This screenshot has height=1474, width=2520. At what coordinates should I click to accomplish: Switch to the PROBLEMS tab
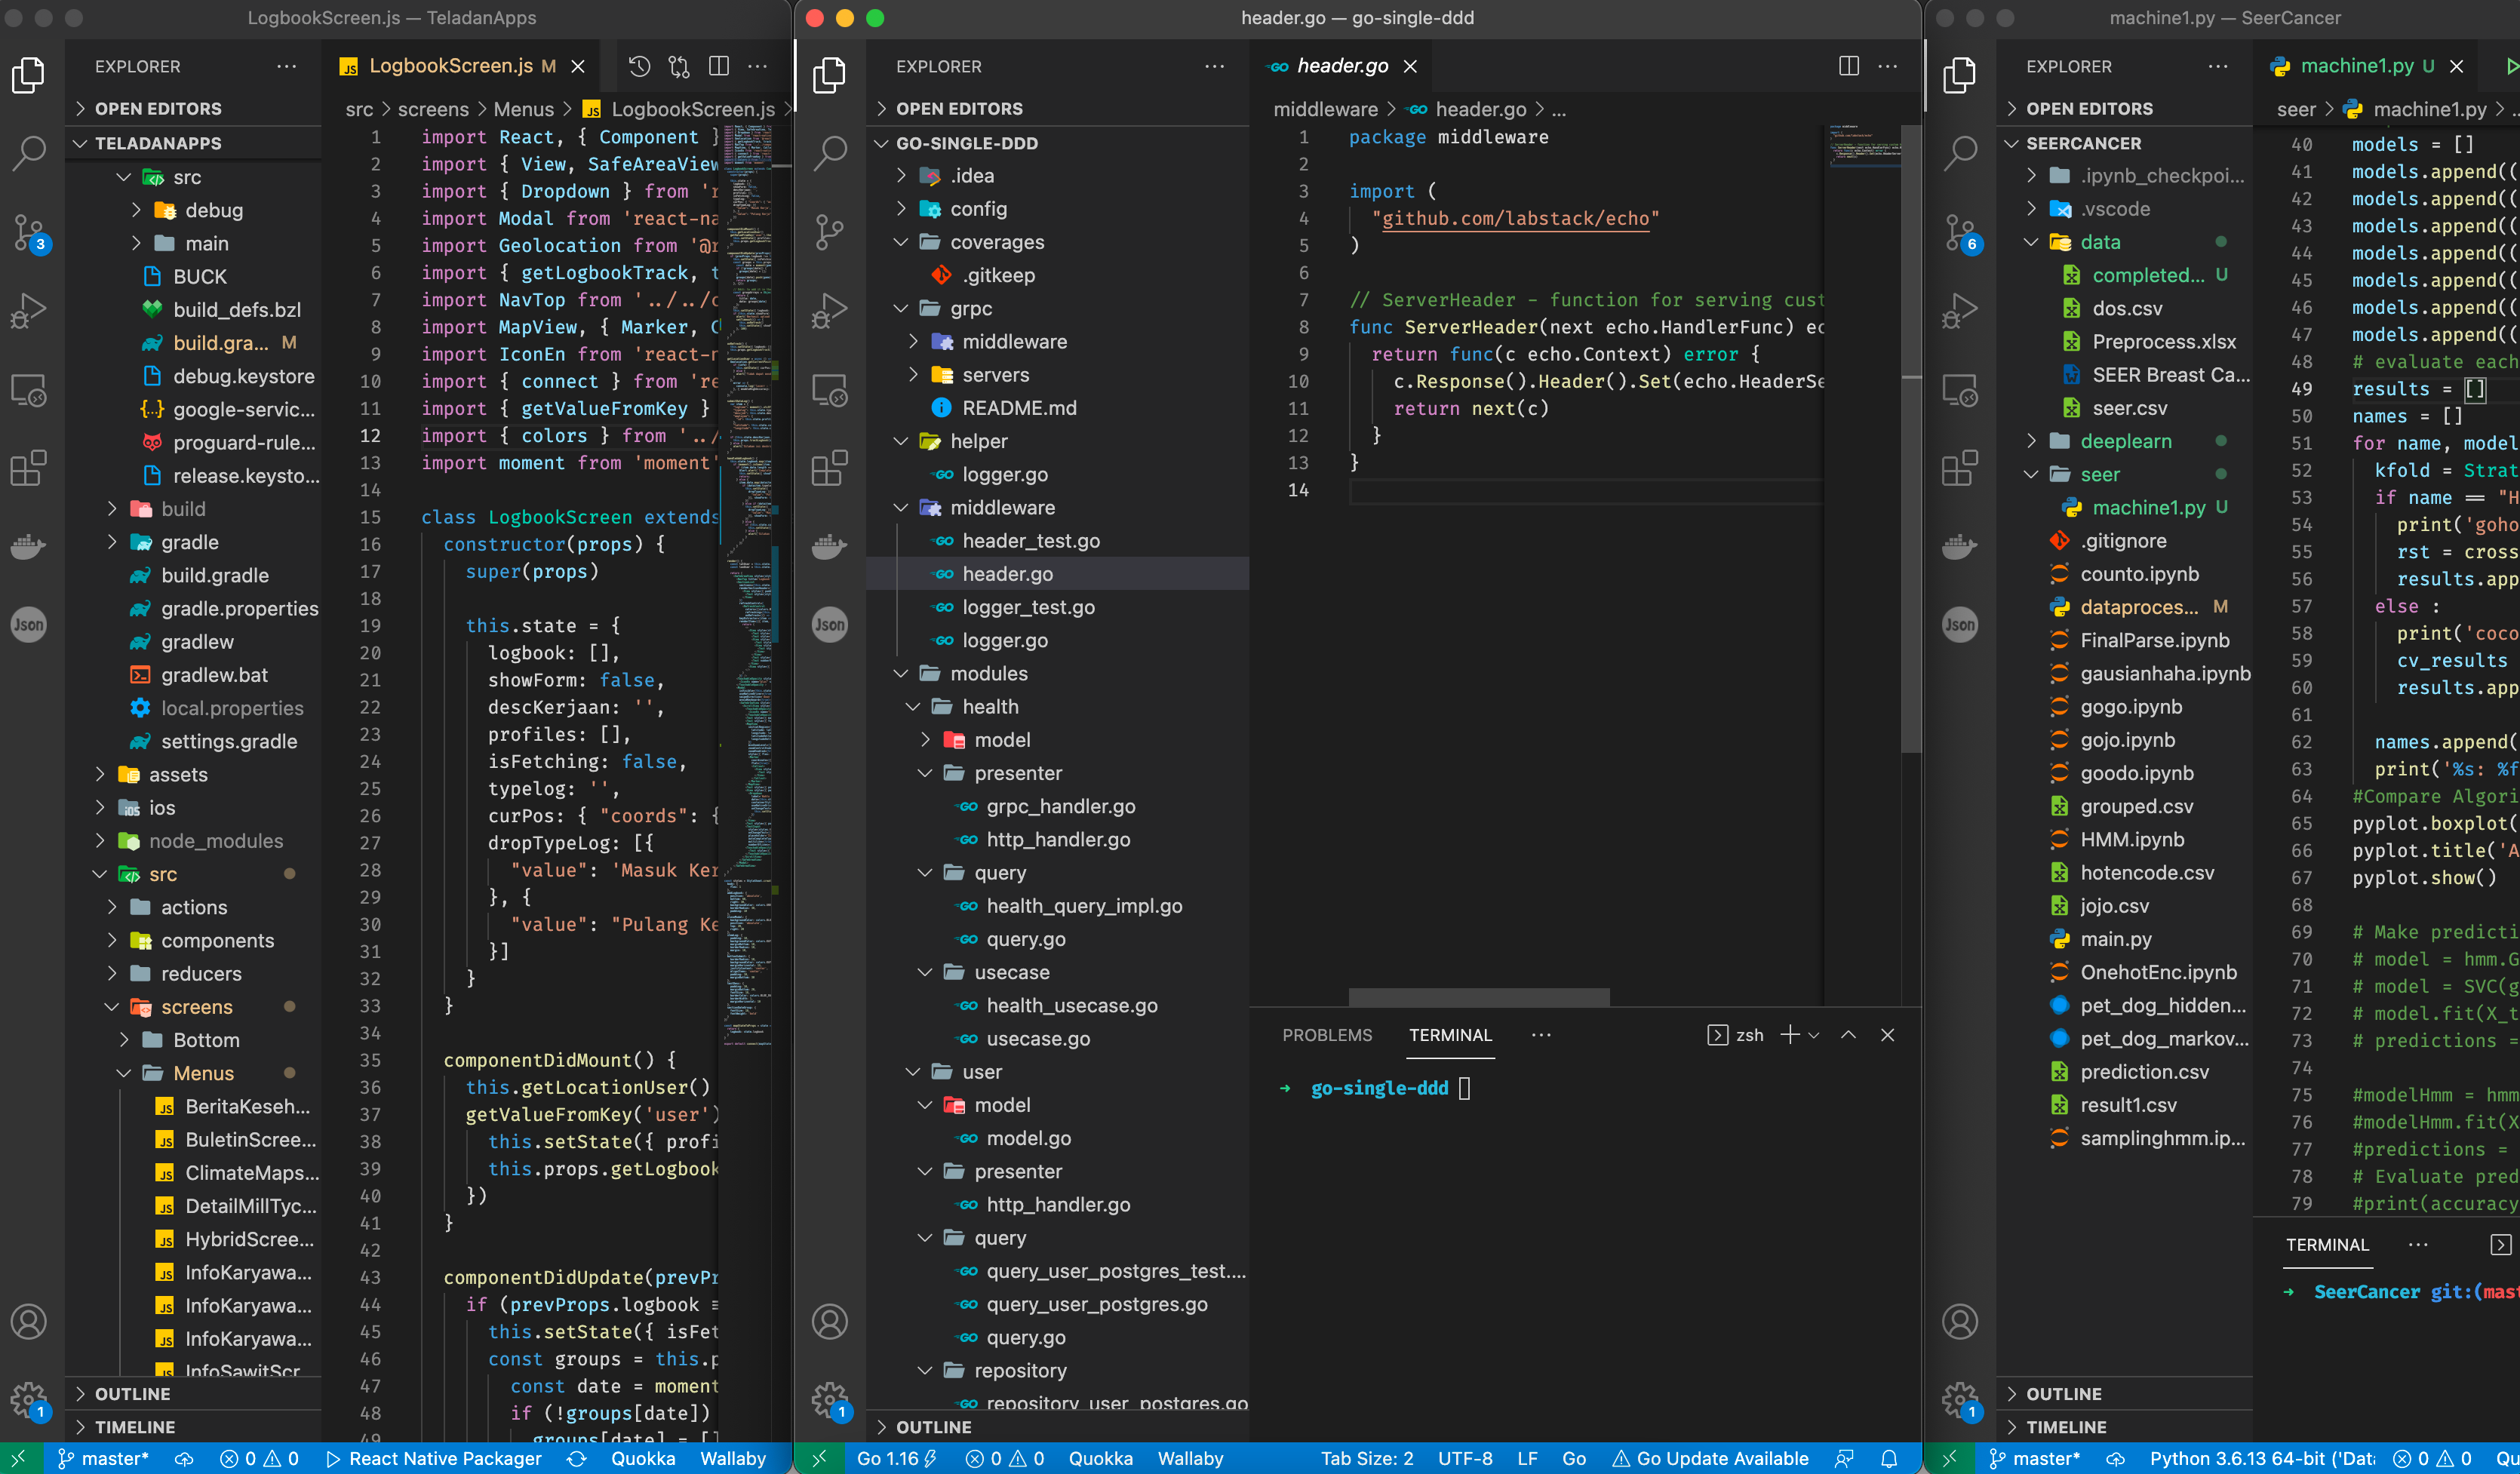1328,1035
